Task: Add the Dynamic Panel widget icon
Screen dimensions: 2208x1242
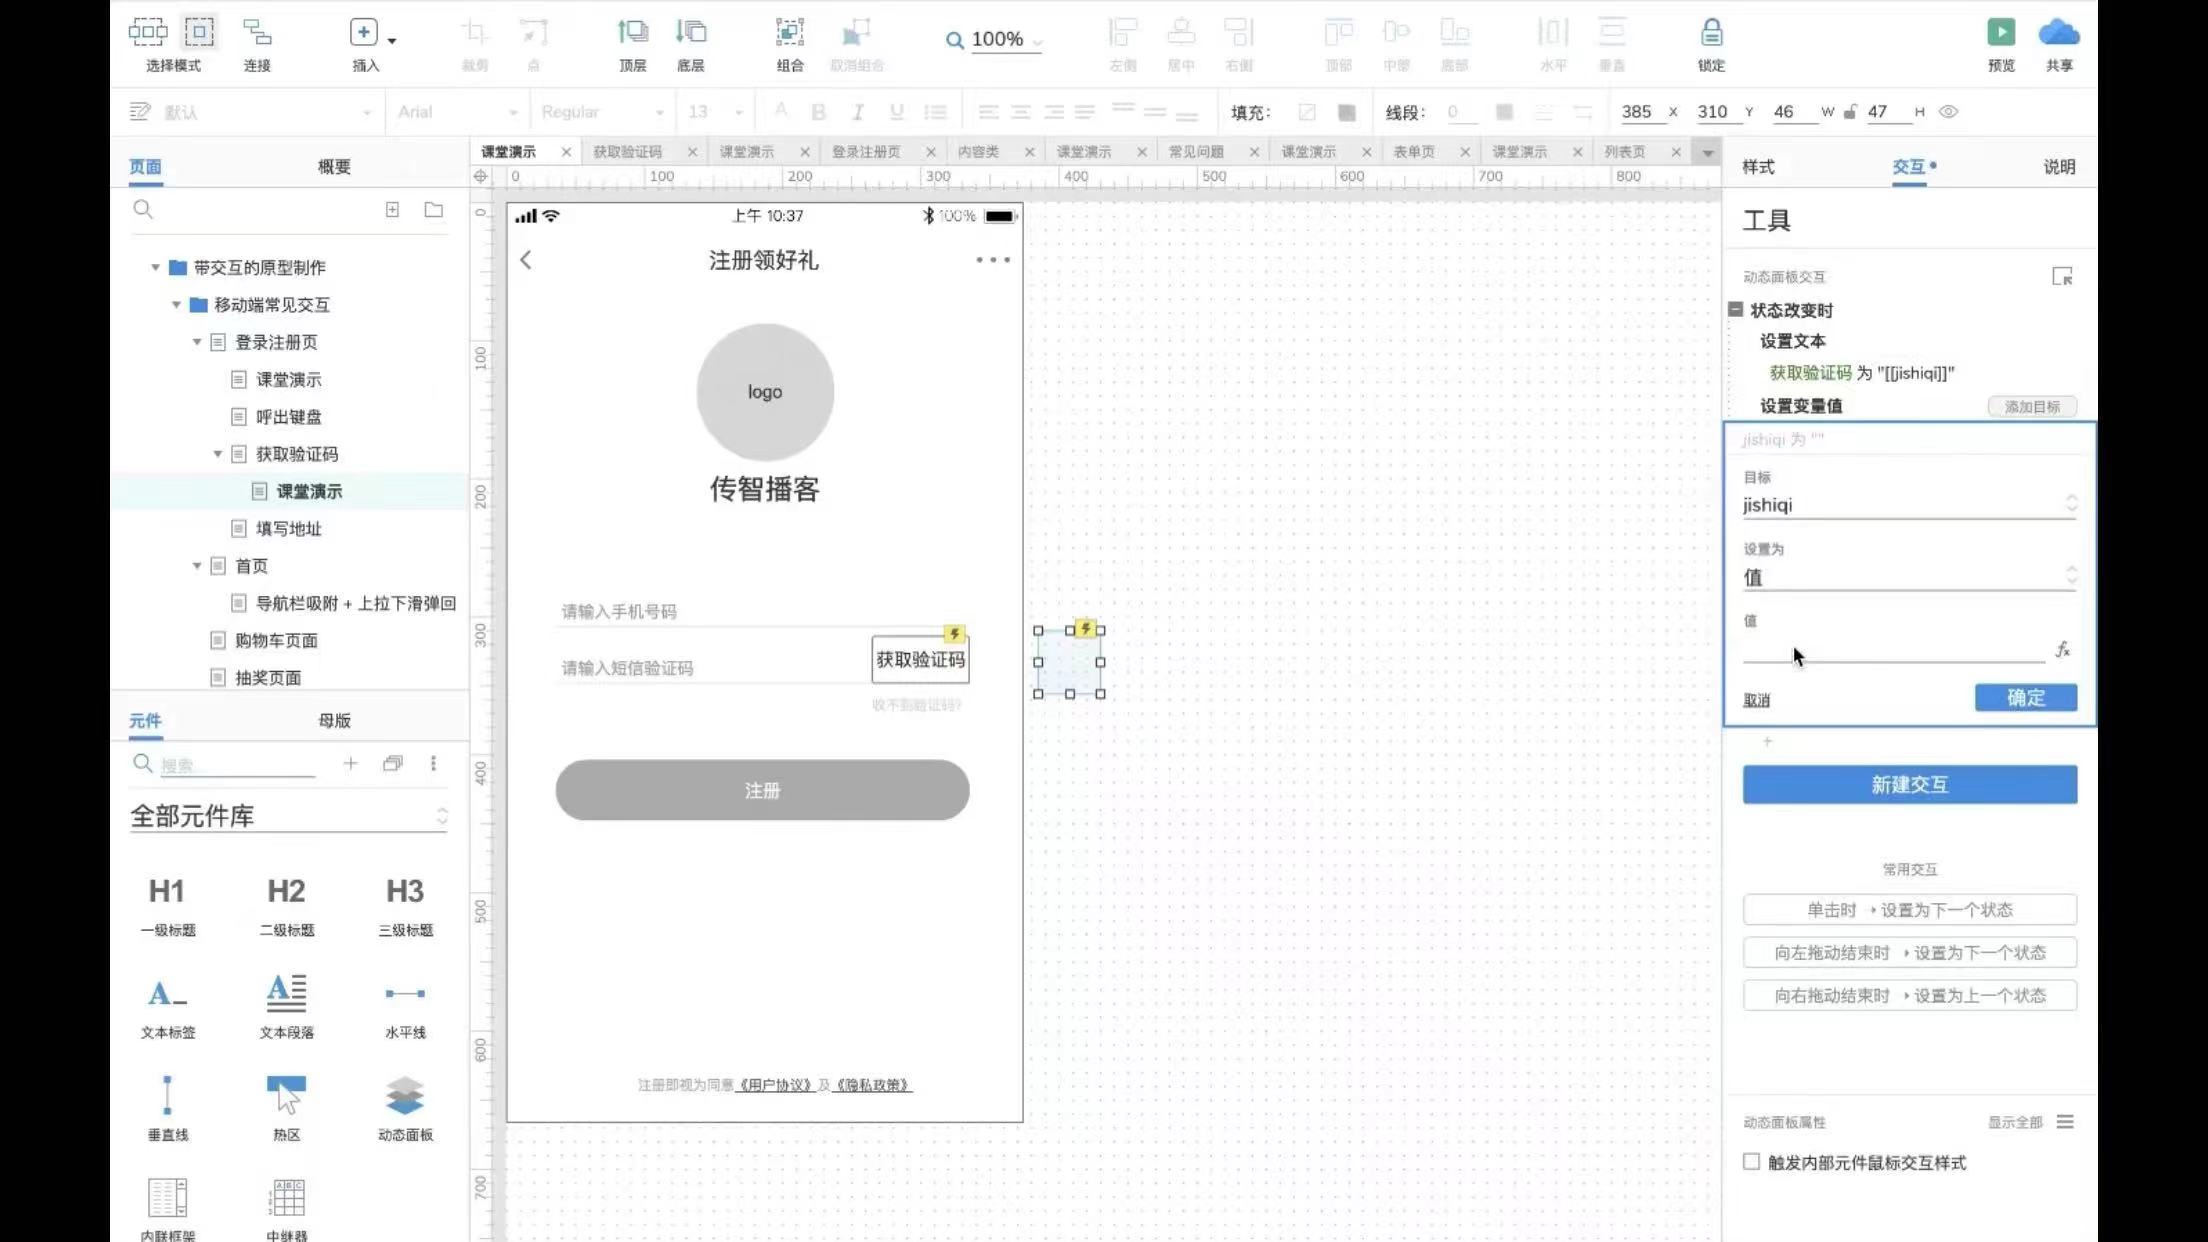Action: 405,1097
